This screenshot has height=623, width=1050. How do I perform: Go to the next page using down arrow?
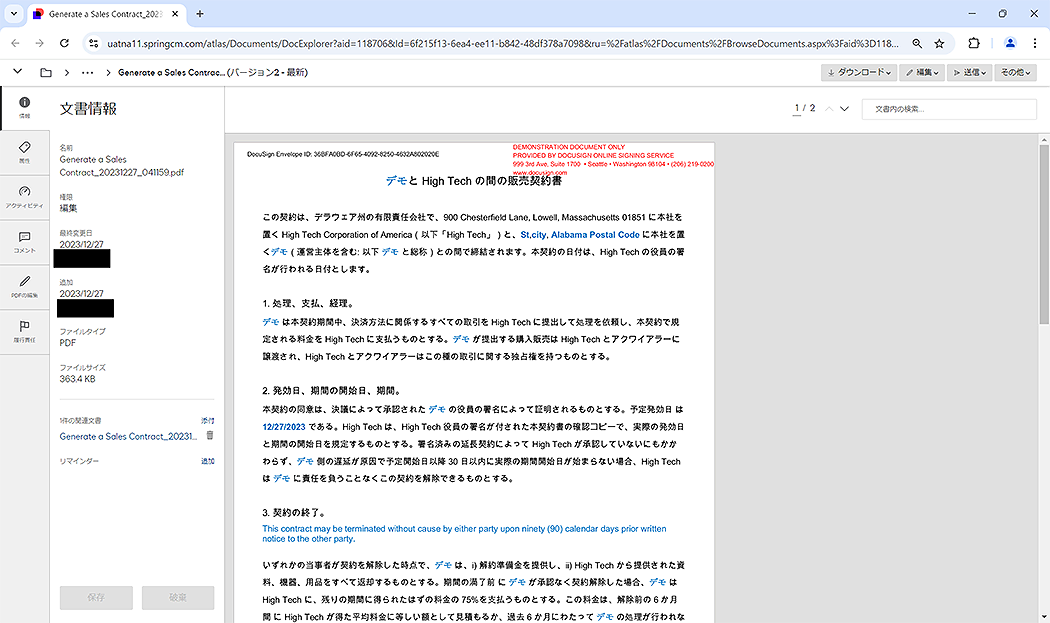click(x=844, y=109)
